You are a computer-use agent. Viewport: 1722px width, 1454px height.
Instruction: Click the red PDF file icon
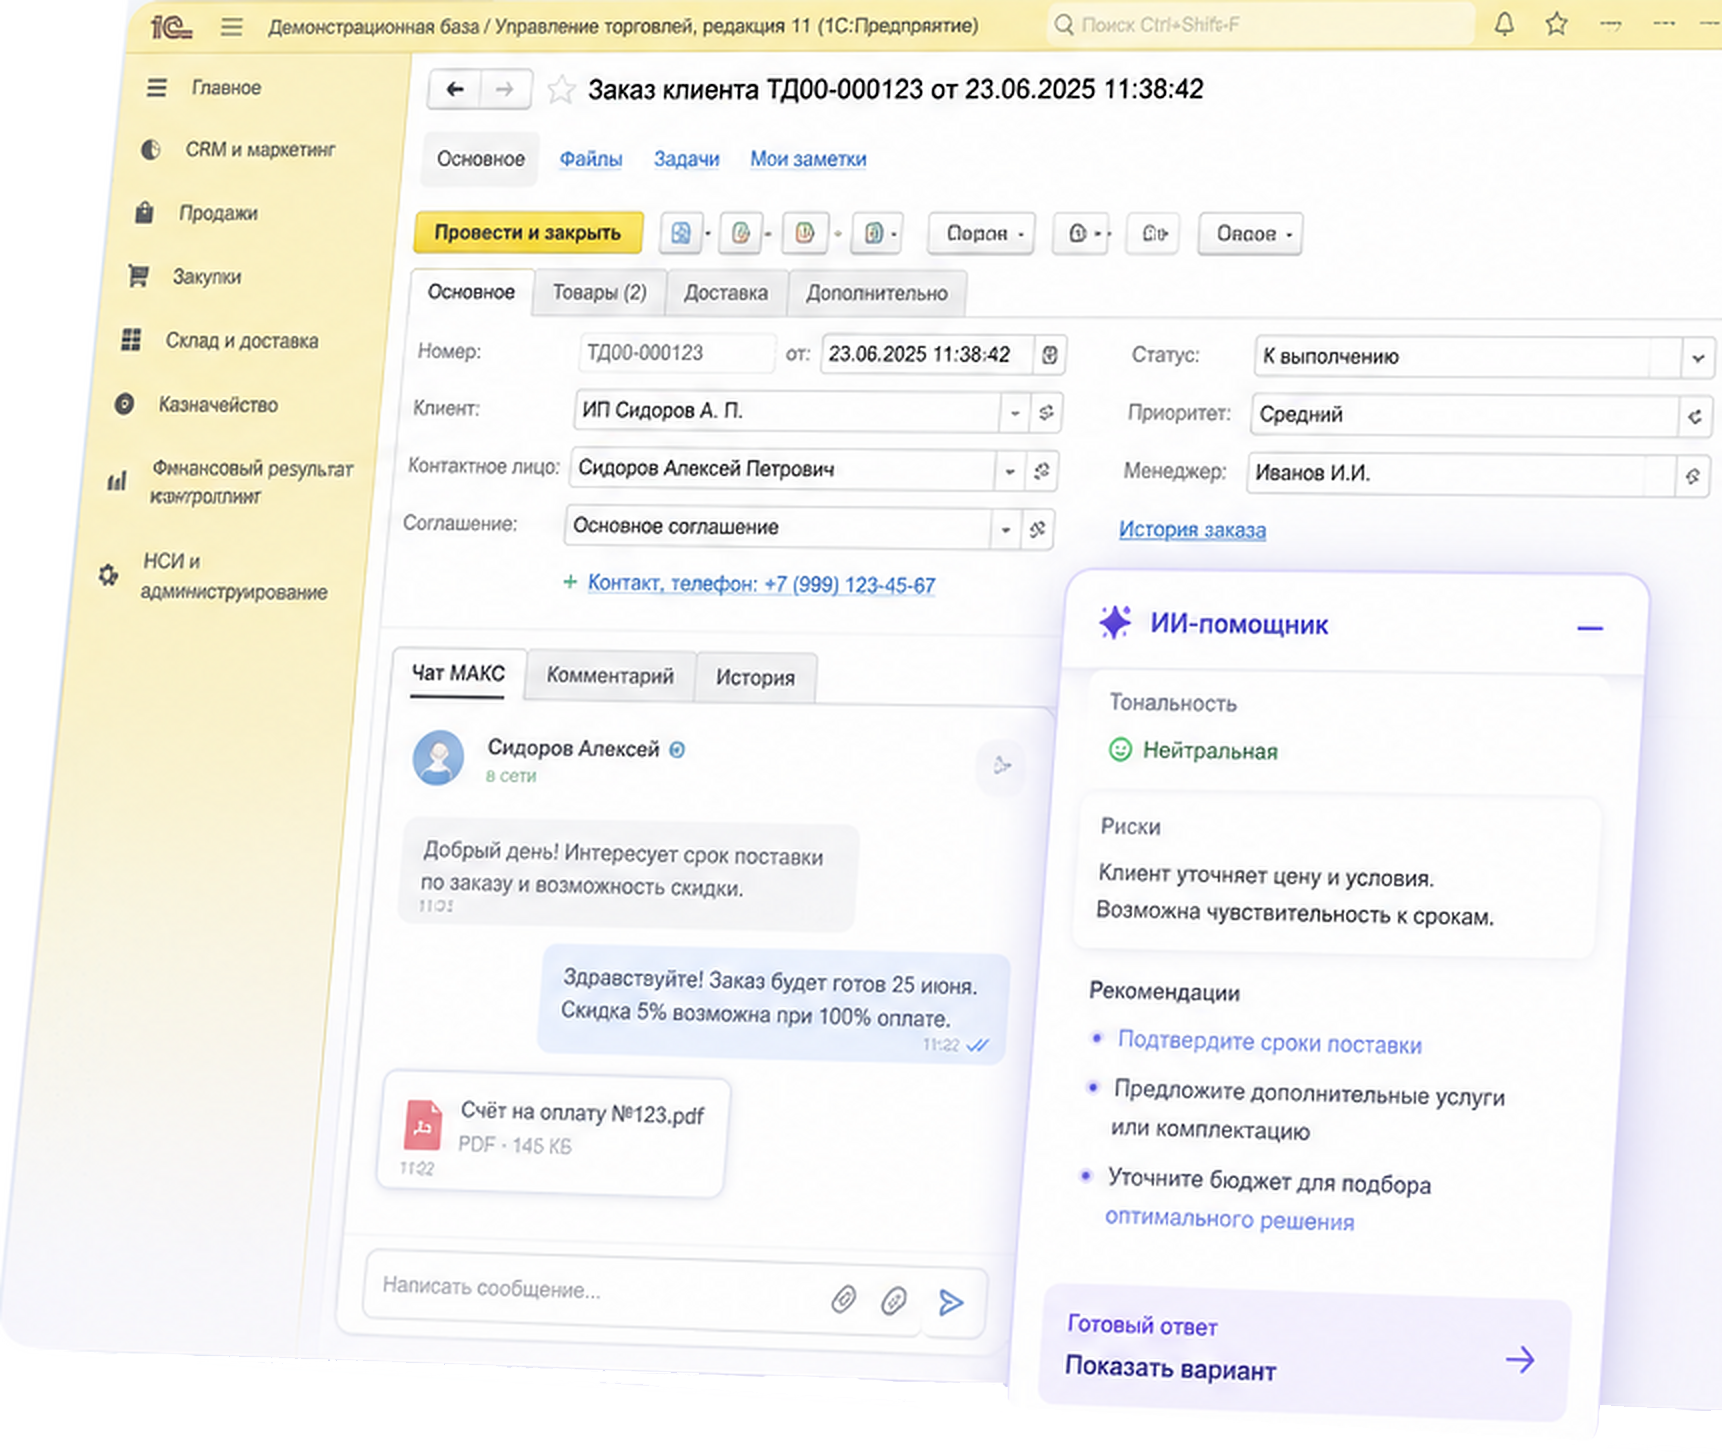point(423,1125)
